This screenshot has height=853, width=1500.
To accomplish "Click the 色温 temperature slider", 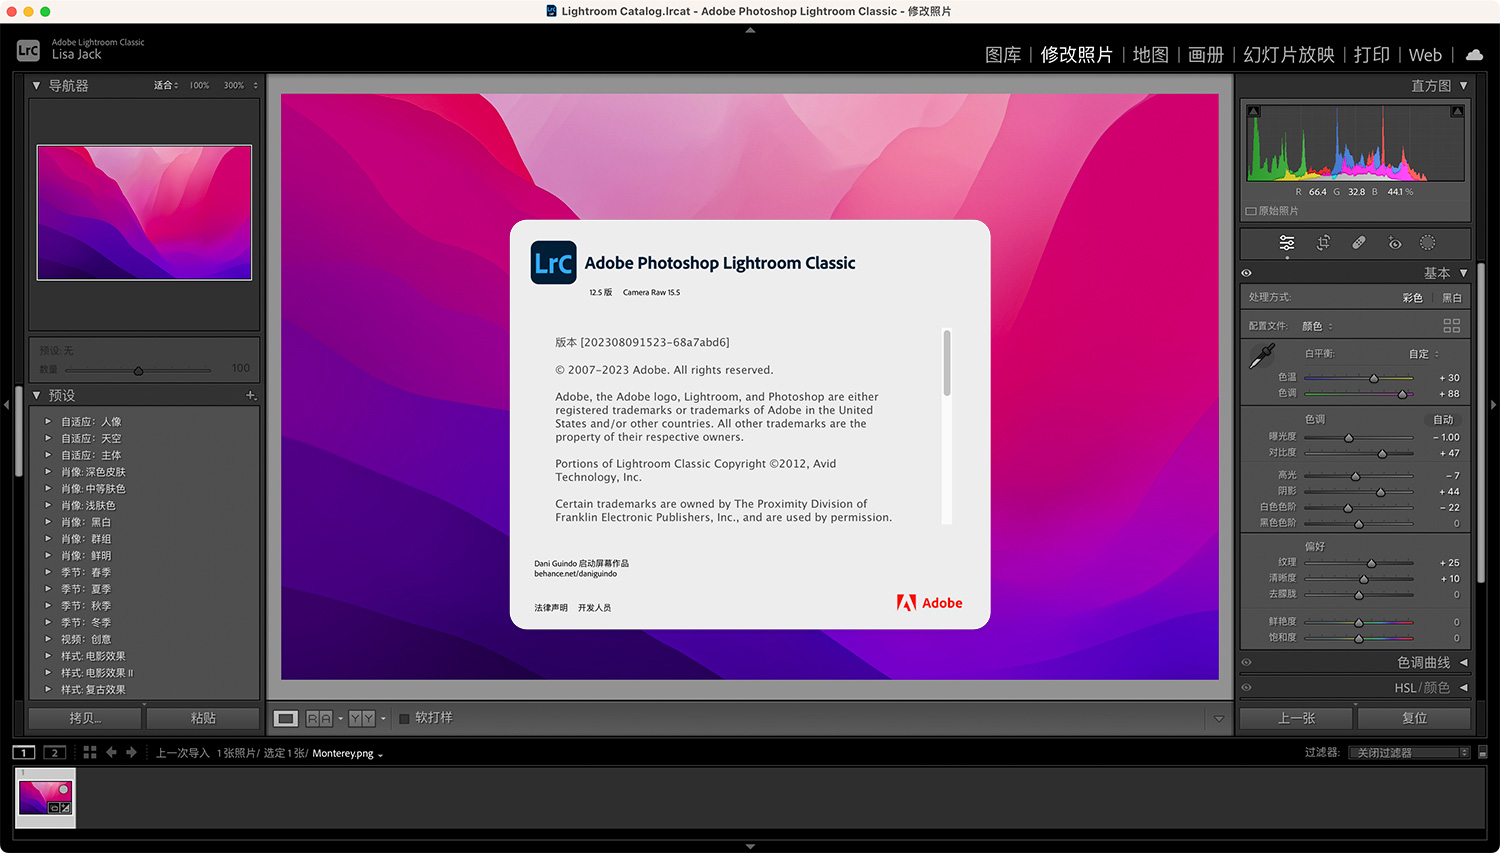I will (1358, 378).
